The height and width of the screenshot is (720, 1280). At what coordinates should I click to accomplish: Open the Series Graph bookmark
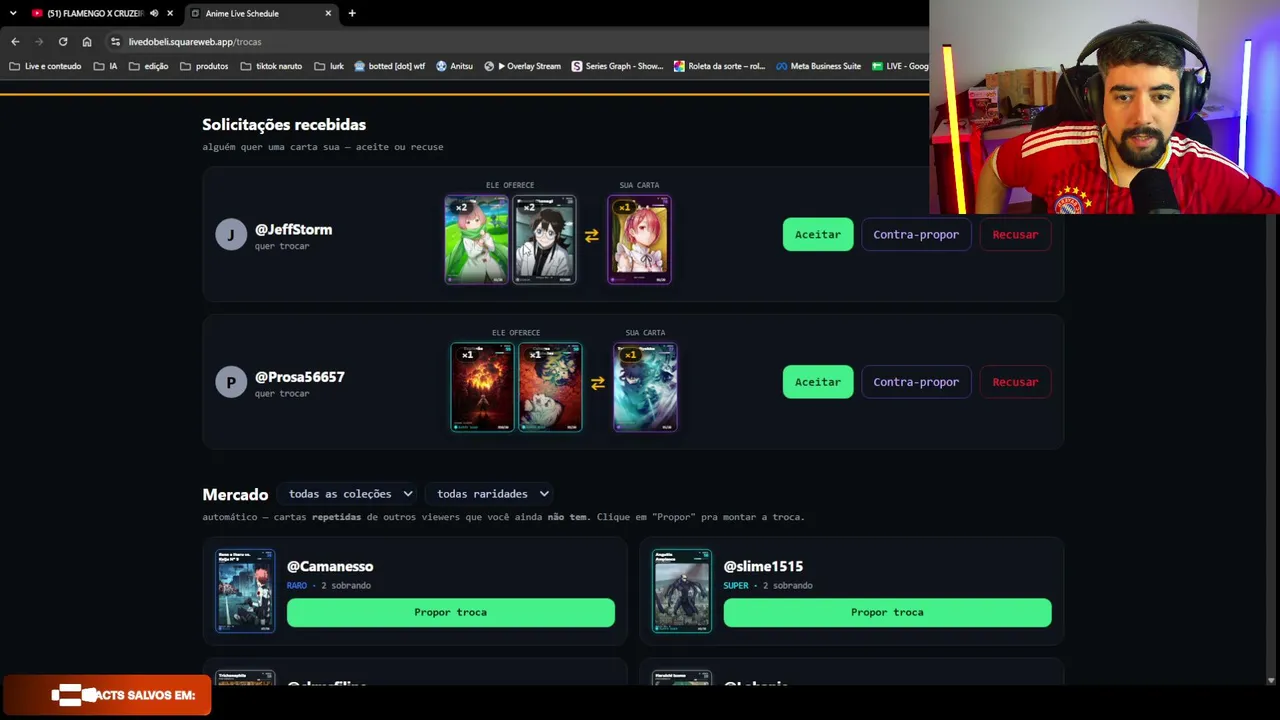click(617, 66)
